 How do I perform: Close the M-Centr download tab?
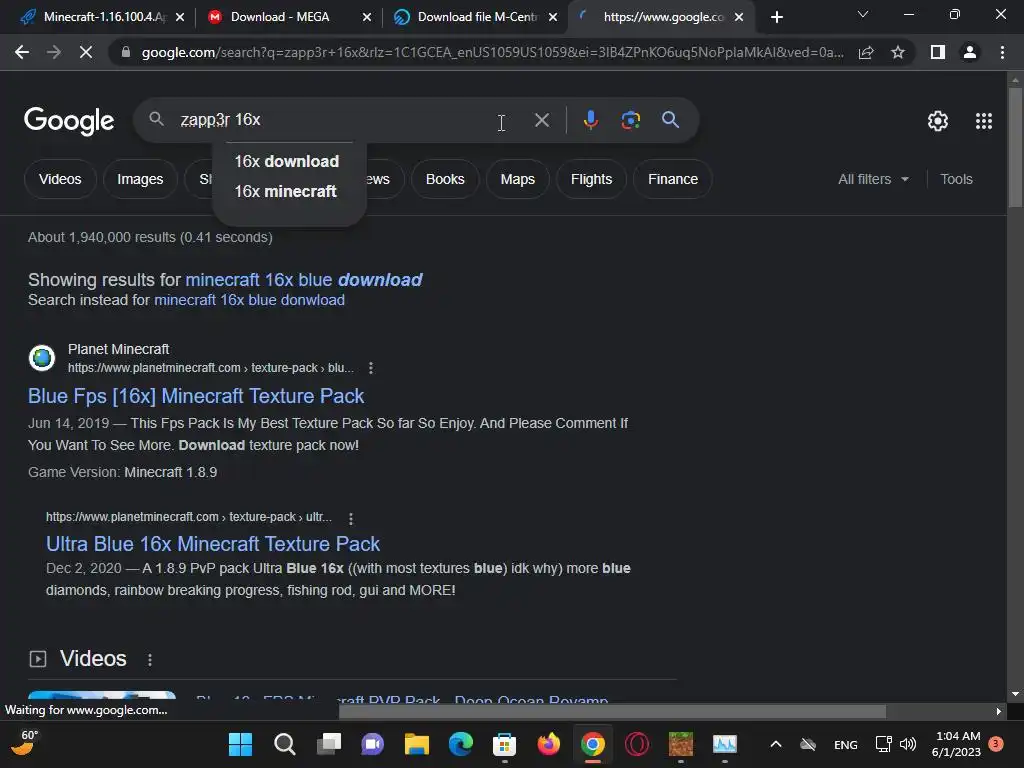tap(552, 17)
